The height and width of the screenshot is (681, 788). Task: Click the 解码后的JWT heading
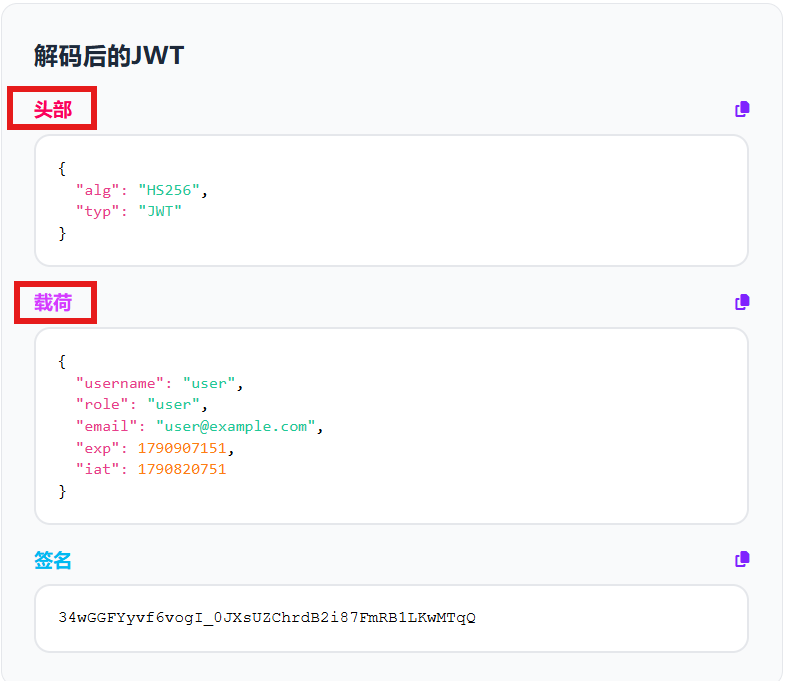click(x=109, y=55)
